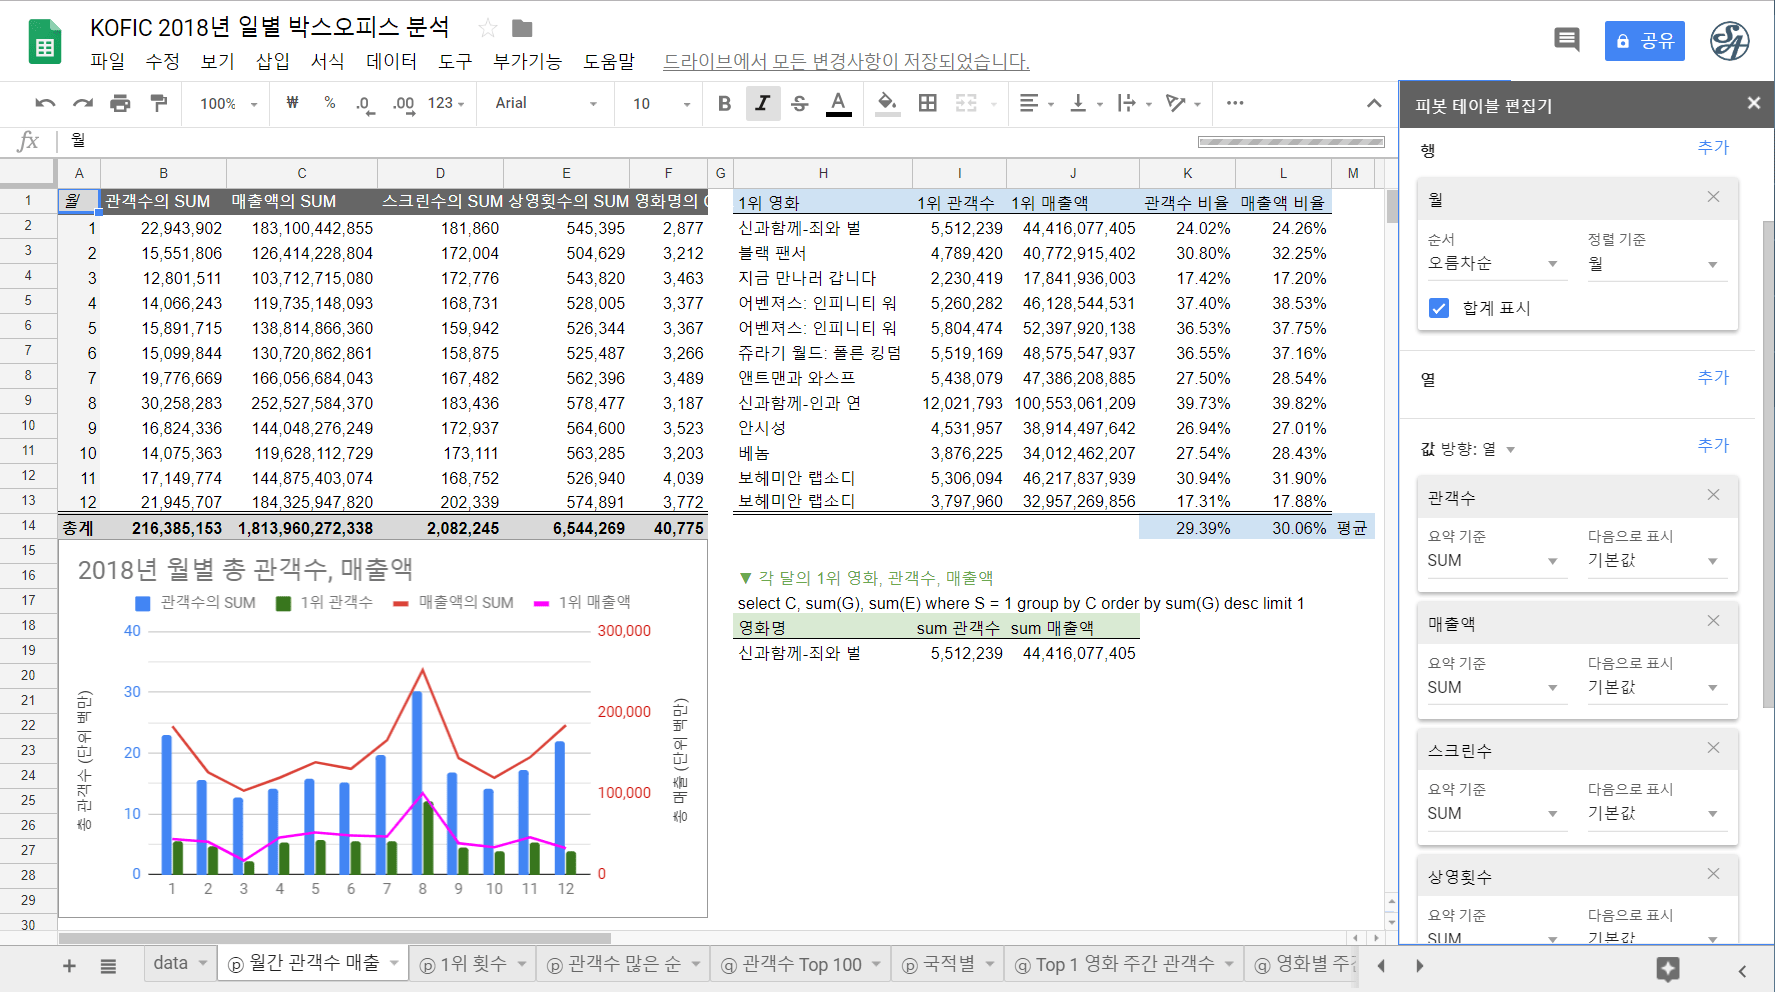The height and width of the screenshot is (992, 1775).
Task: Open the fill color bucket tool
Action: click(x=886, y=103)
